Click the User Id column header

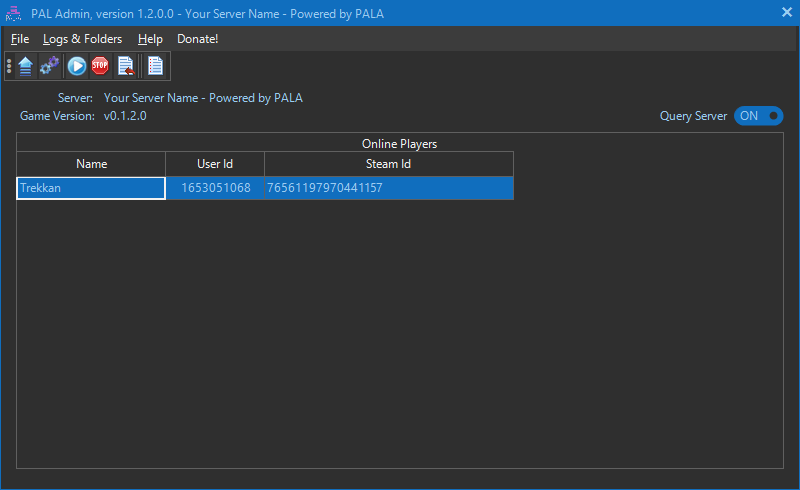point(215,164)
